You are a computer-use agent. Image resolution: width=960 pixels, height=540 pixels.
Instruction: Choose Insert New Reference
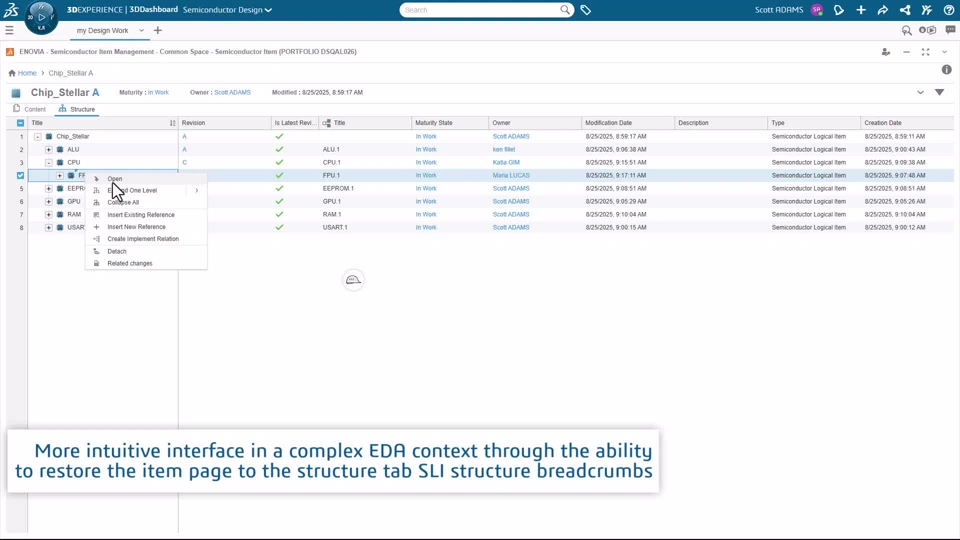pyautogui.click(x=146, y=227)
